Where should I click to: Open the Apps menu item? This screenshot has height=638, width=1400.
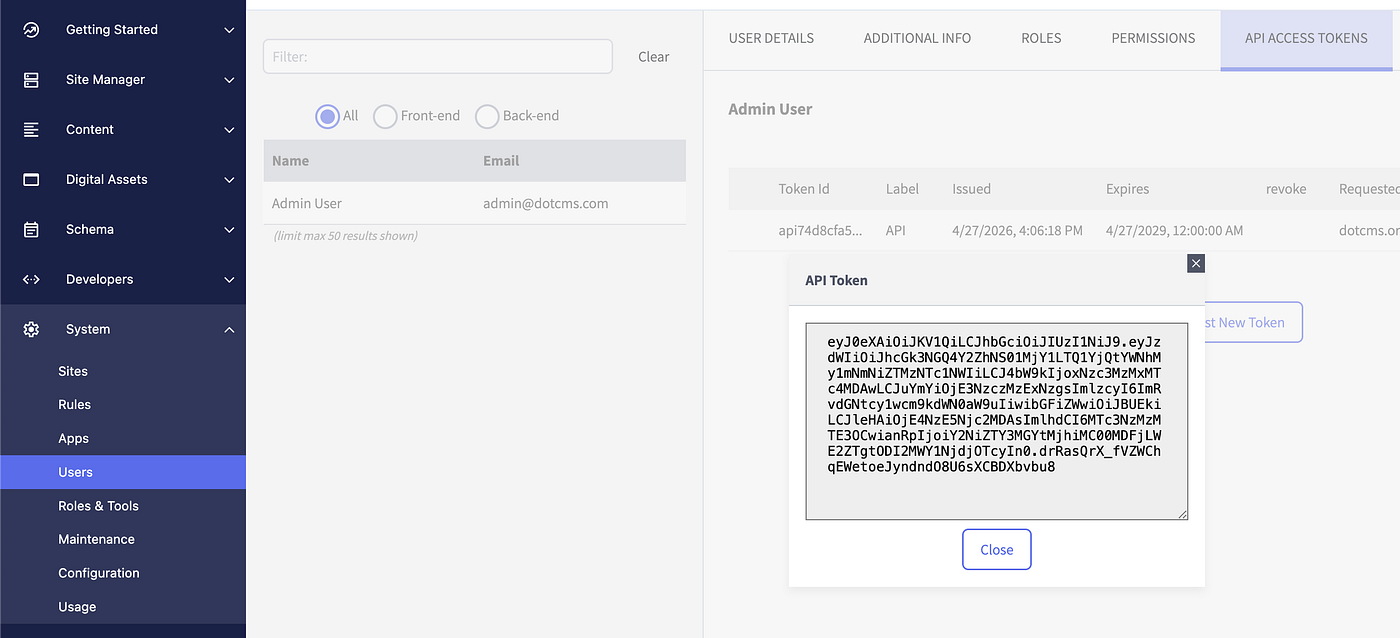(122, 439)
